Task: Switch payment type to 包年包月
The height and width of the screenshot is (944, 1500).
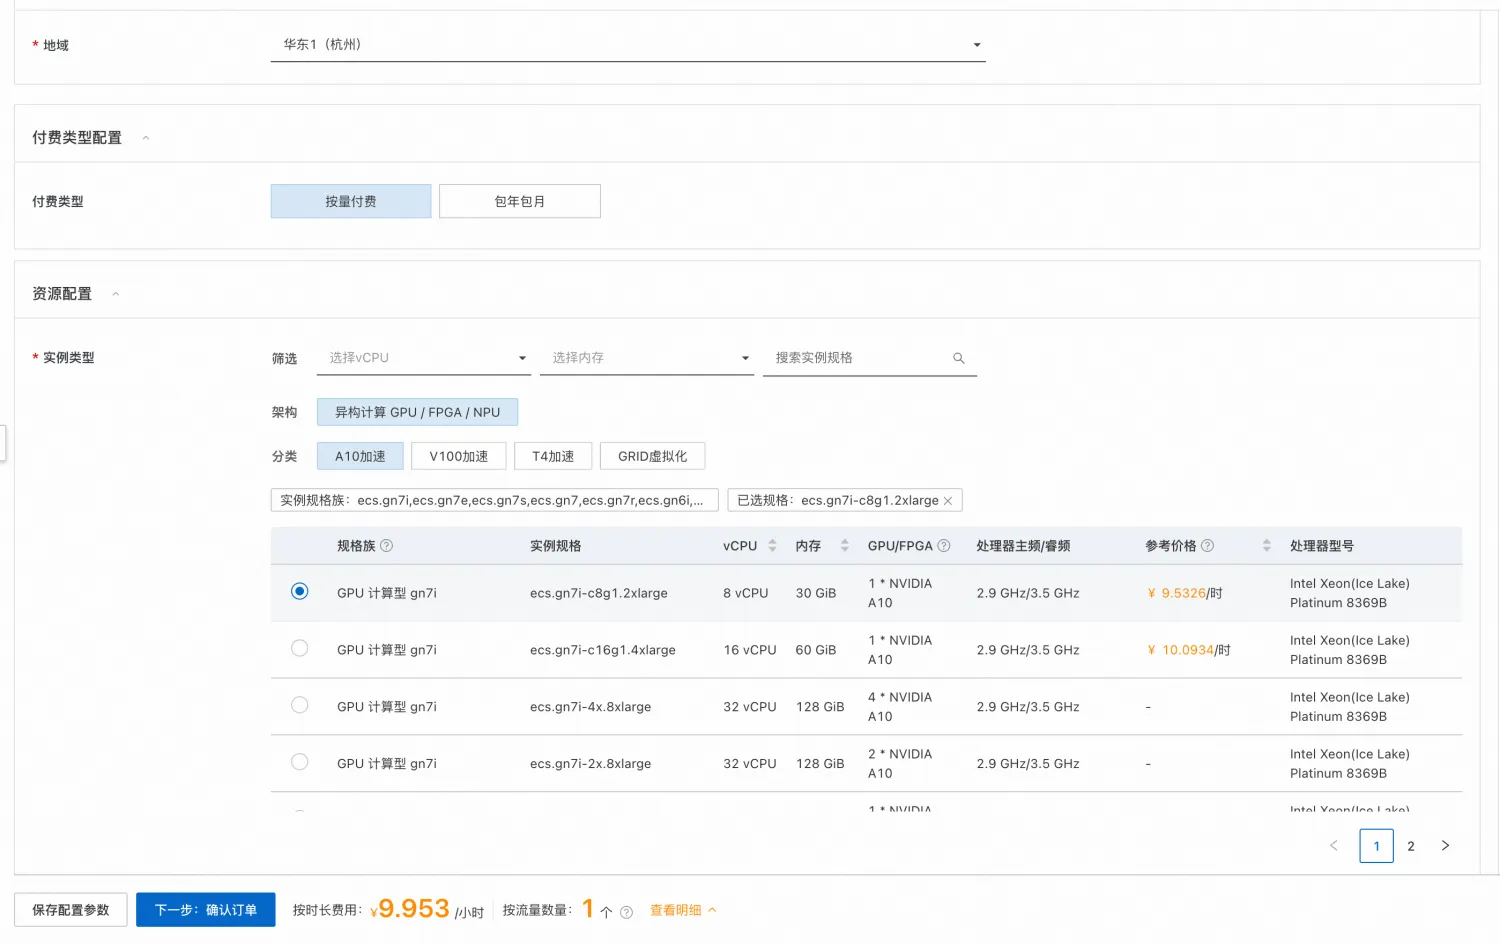Action: coord(519,200)
